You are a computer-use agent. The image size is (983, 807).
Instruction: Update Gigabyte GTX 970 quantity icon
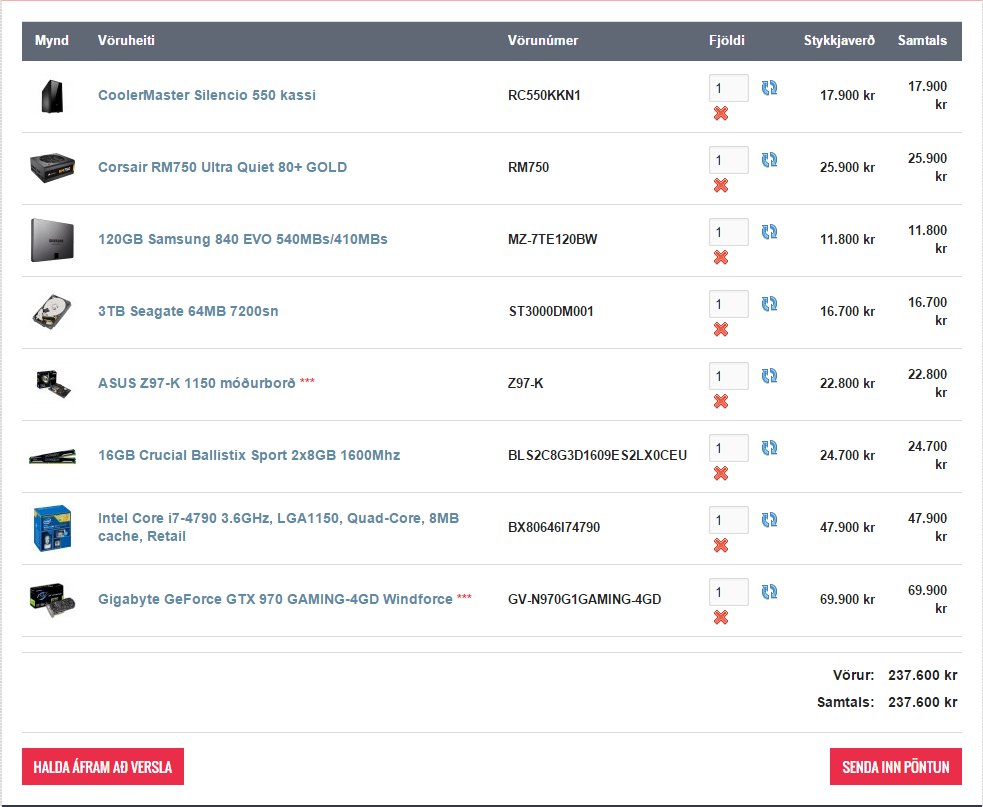coord(769,592)
